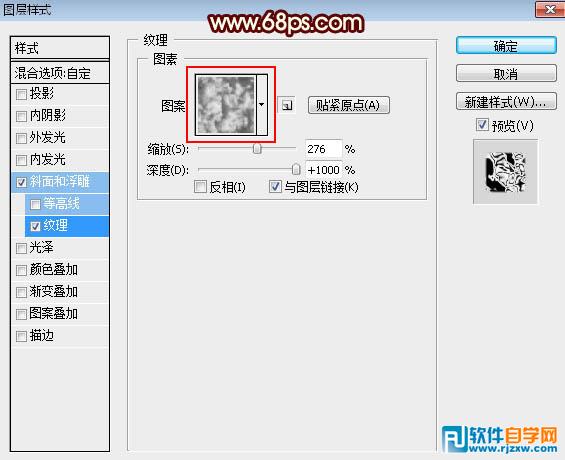Screen dimensions: 565x460
Task: Click the 确定 OK button
Action: (506, 46)
